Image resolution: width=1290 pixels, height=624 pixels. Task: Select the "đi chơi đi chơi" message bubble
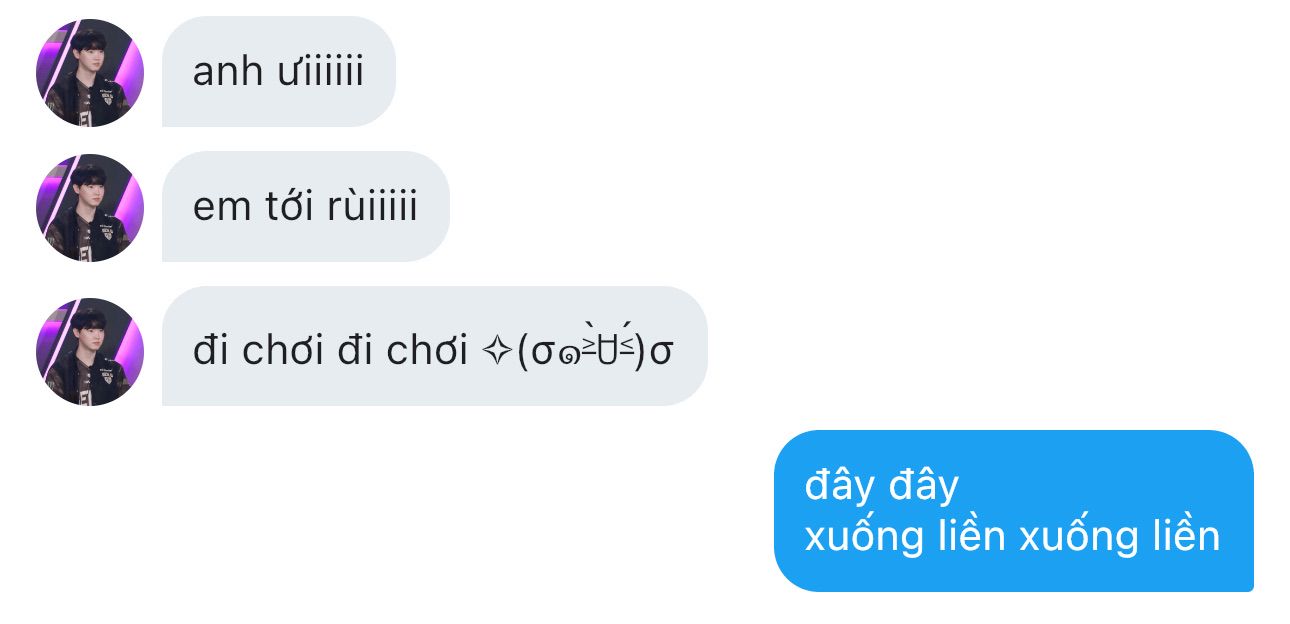435,347
